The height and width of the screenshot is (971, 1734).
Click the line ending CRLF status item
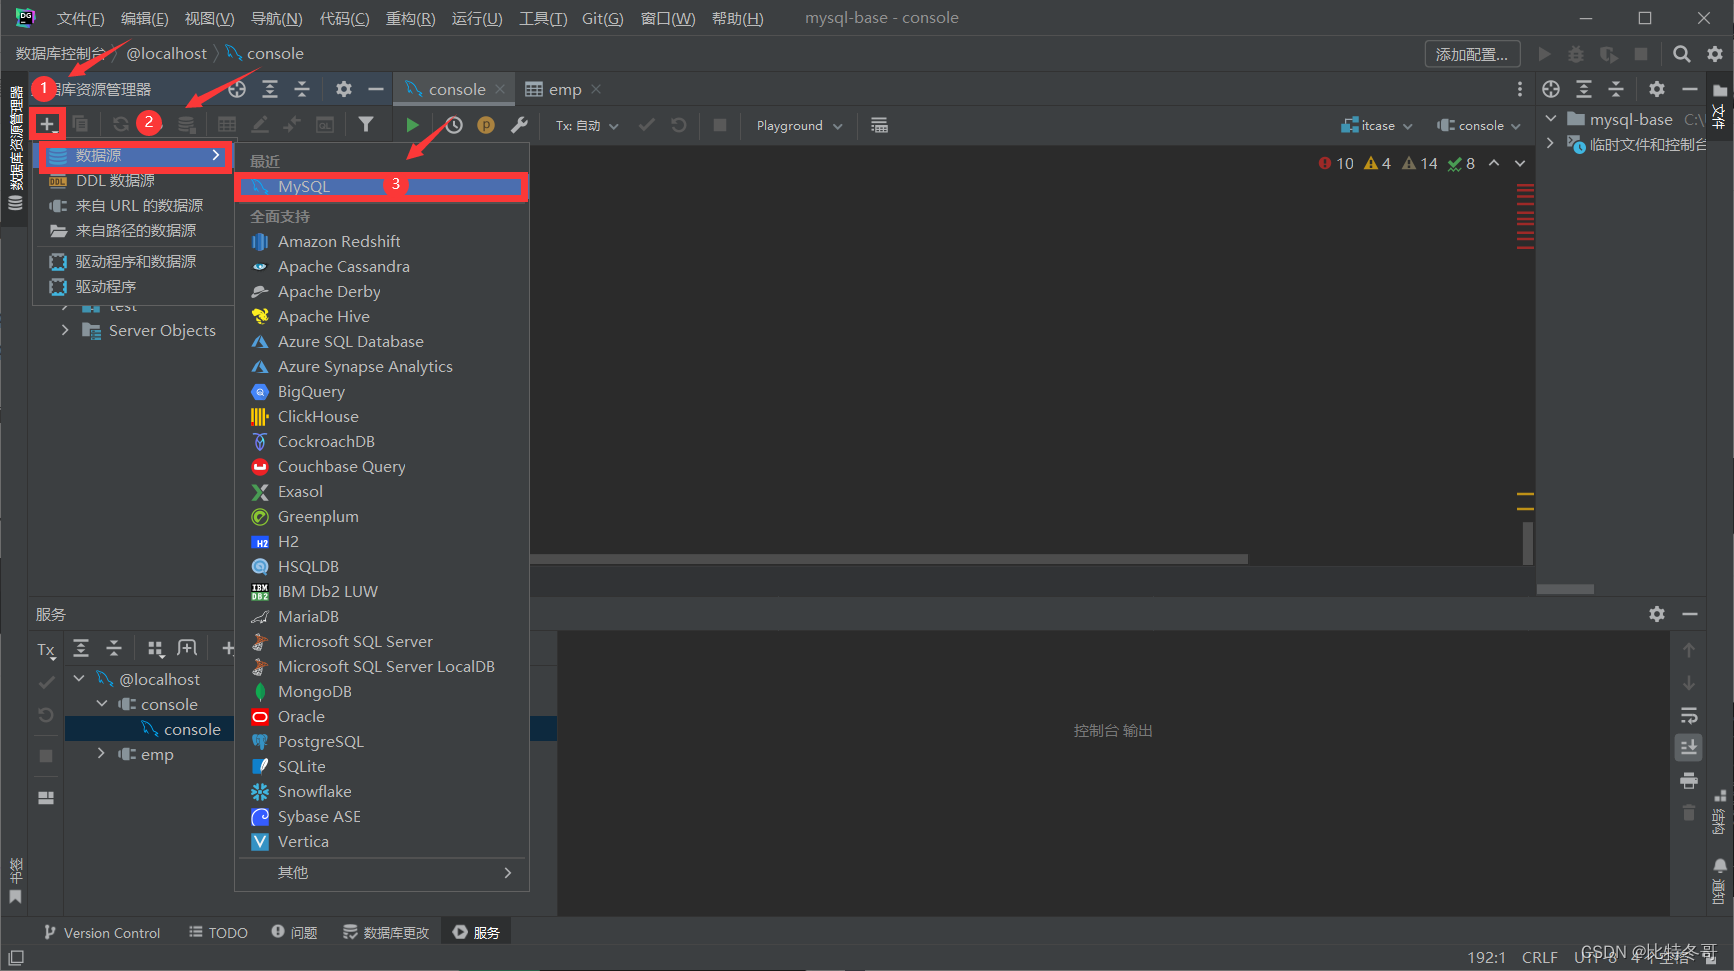(1539, 958)
